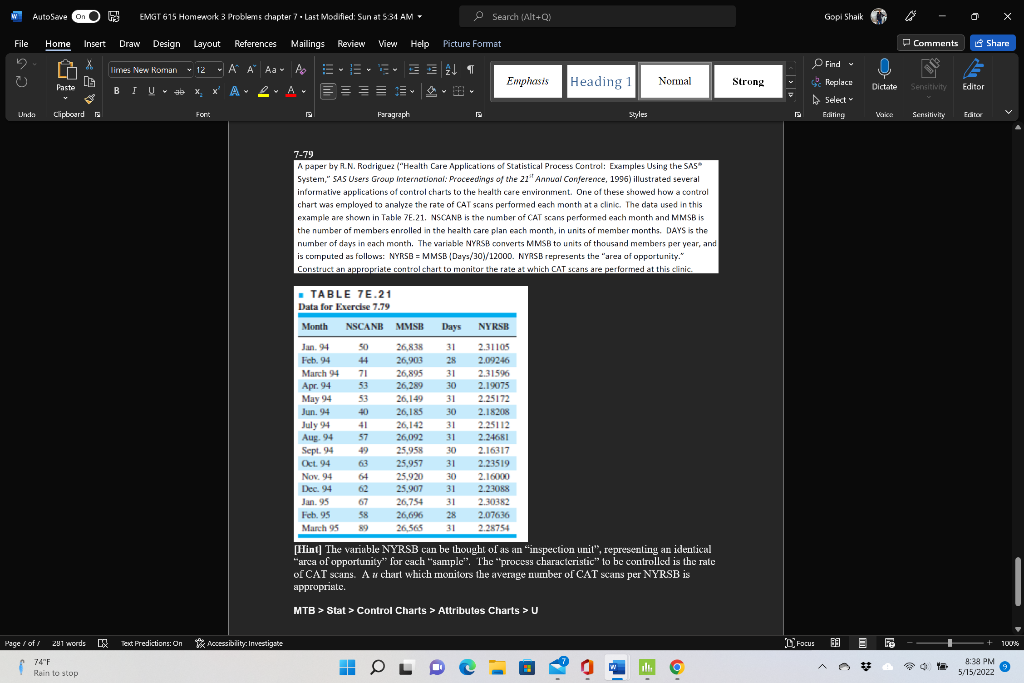Decrease indent icon
Screen dimensions: 1024x683
tap(413, 69)
